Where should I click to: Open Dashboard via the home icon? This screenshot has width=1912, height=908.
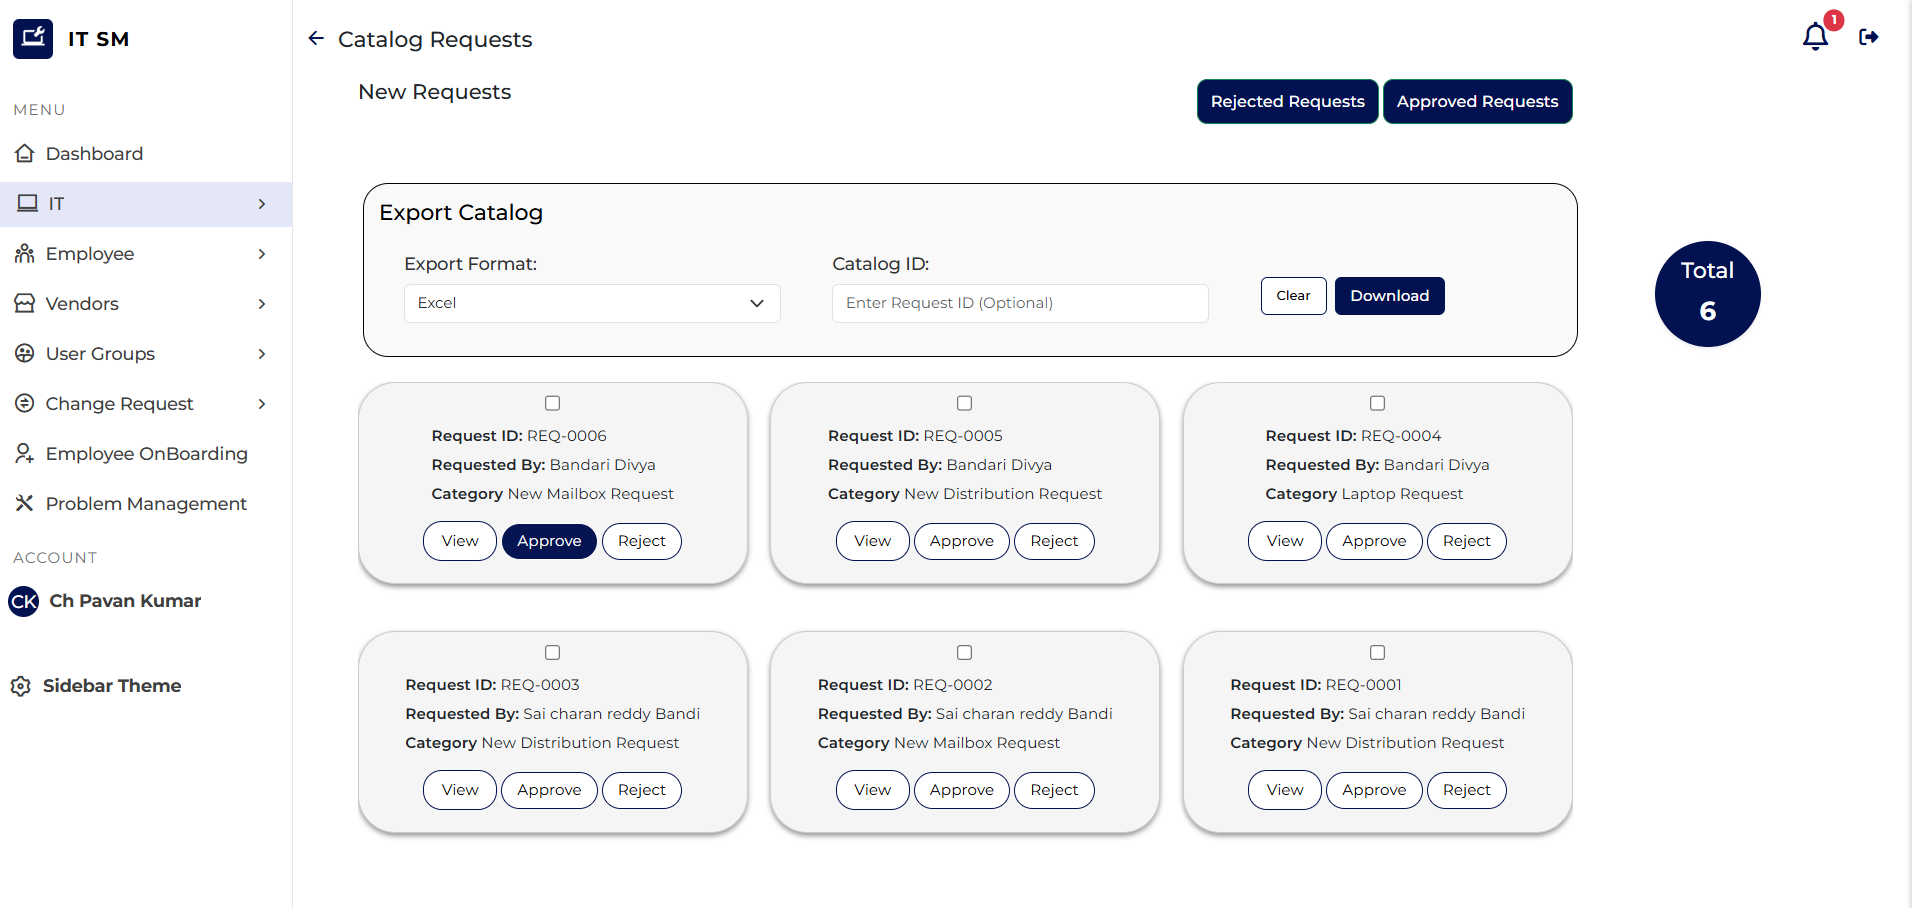[x=25, y=154]
